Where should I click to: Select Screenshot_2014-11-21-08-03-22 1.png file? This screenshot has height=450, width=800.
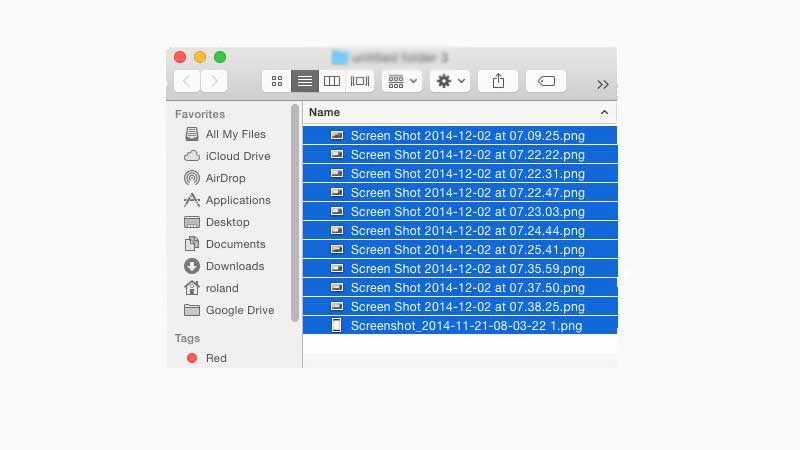460,326
